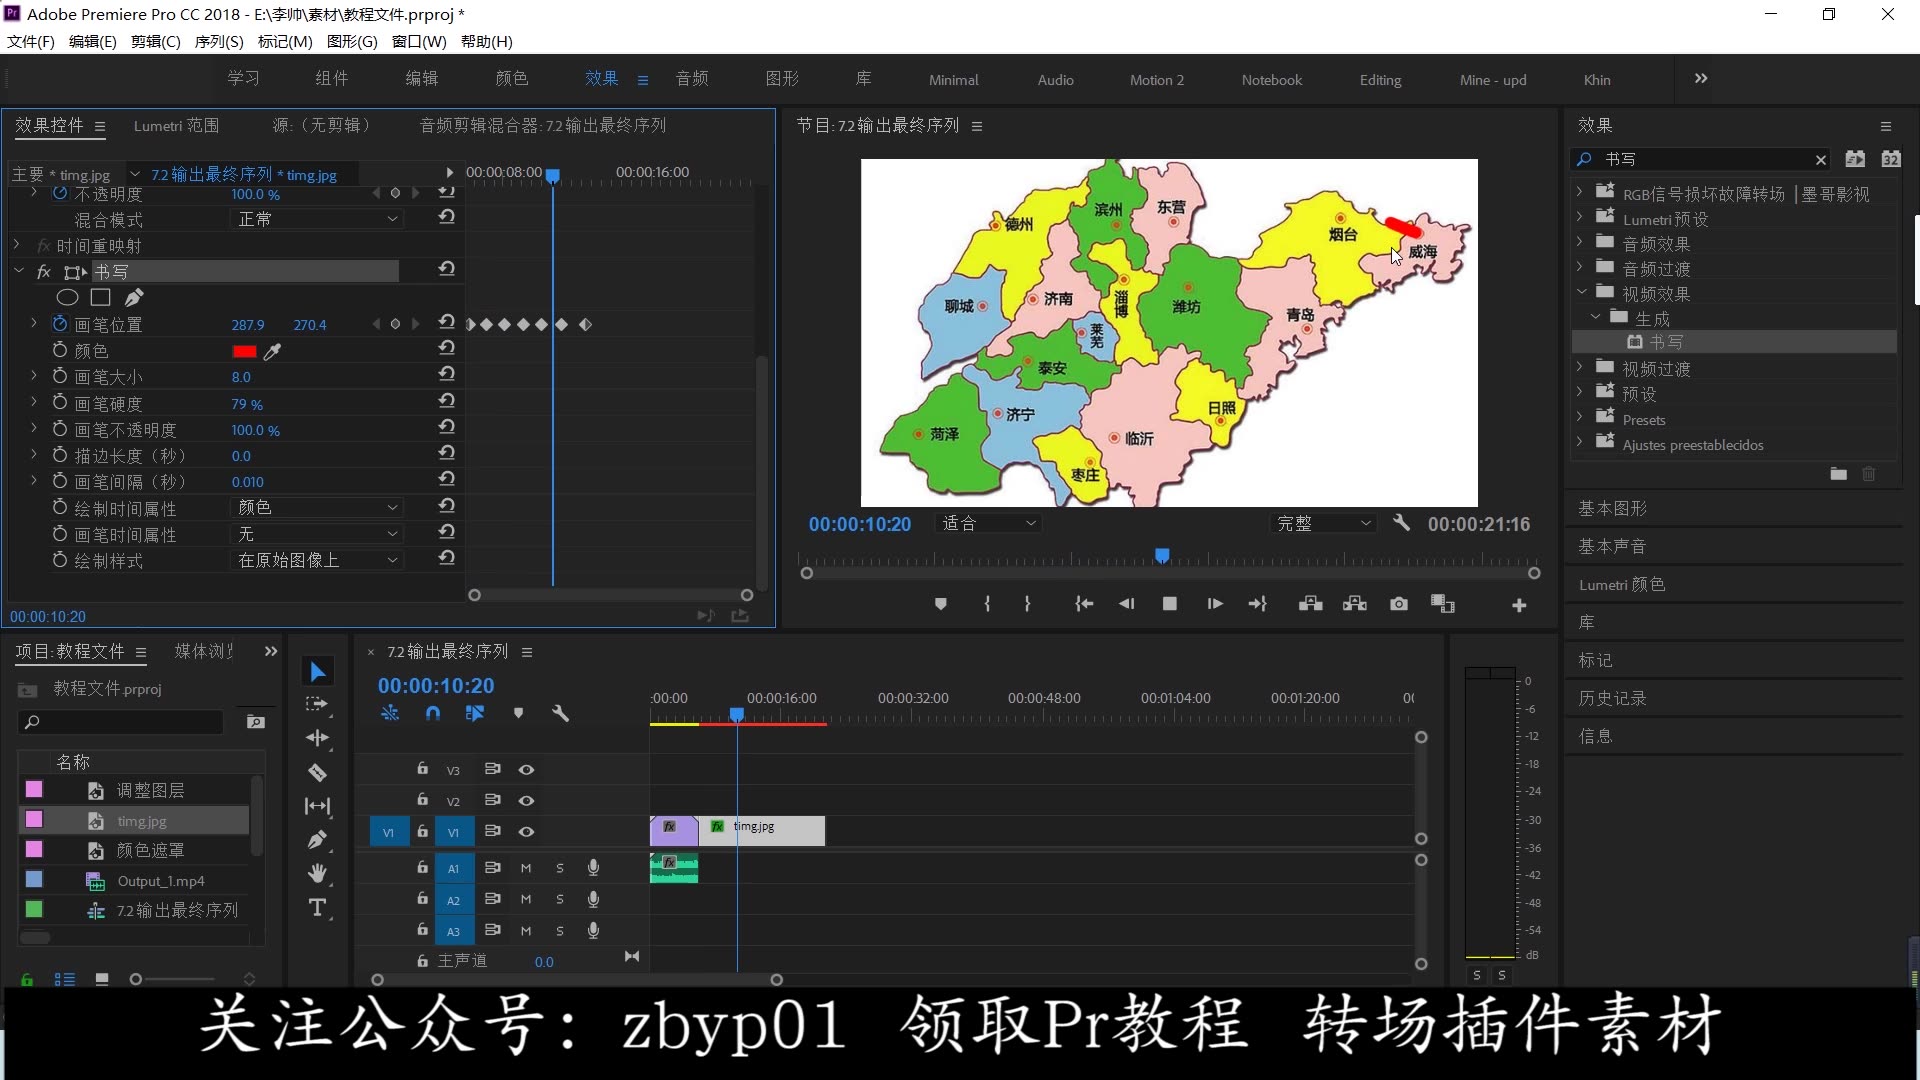Pick a color with the 颜色 eyedropper
1920x1080 pixels.
pyautogui.click(x=272, y=351)
